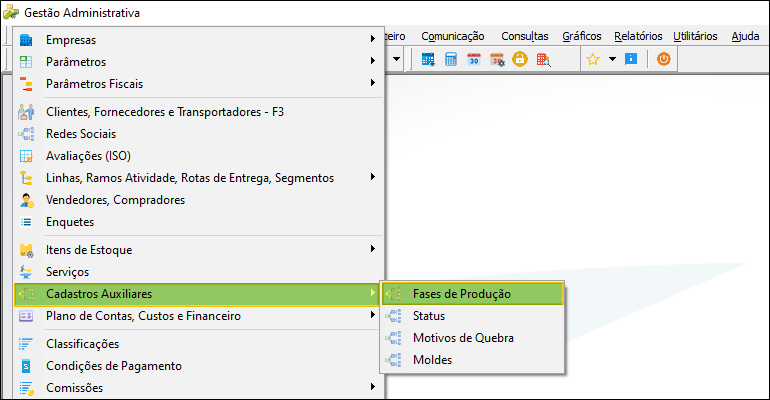Click the Linhas, Ramos Atividade icon
Viewport: 770px width, 400px height.
coord(26,178)
